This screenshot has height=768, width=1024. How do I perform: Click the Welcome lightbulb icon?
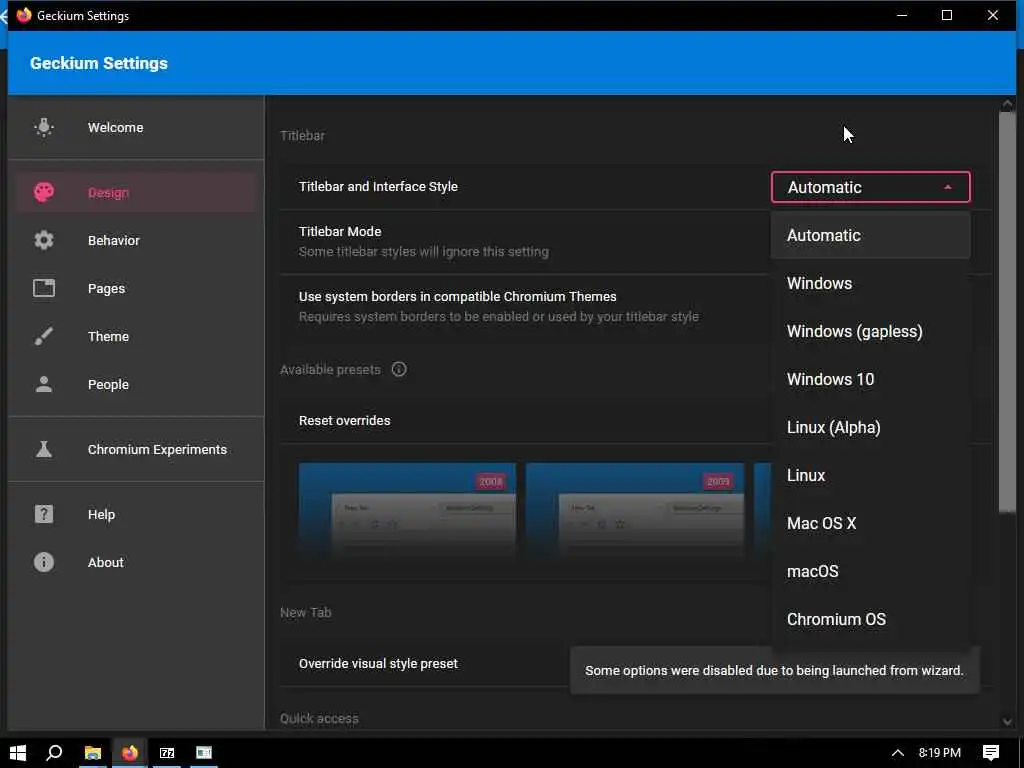click(x=44, y=127)
